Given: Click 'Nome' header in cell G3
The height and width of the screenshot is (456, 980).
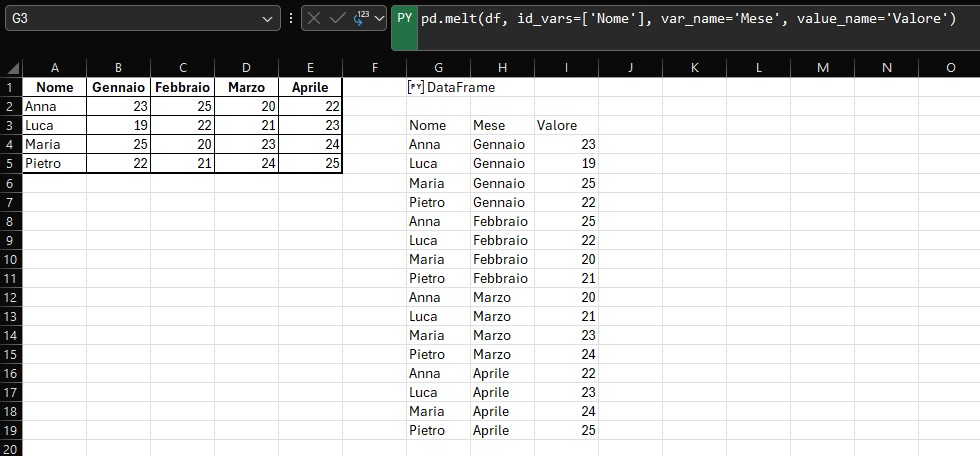Looking at the screenshot, I should (428, 126).
